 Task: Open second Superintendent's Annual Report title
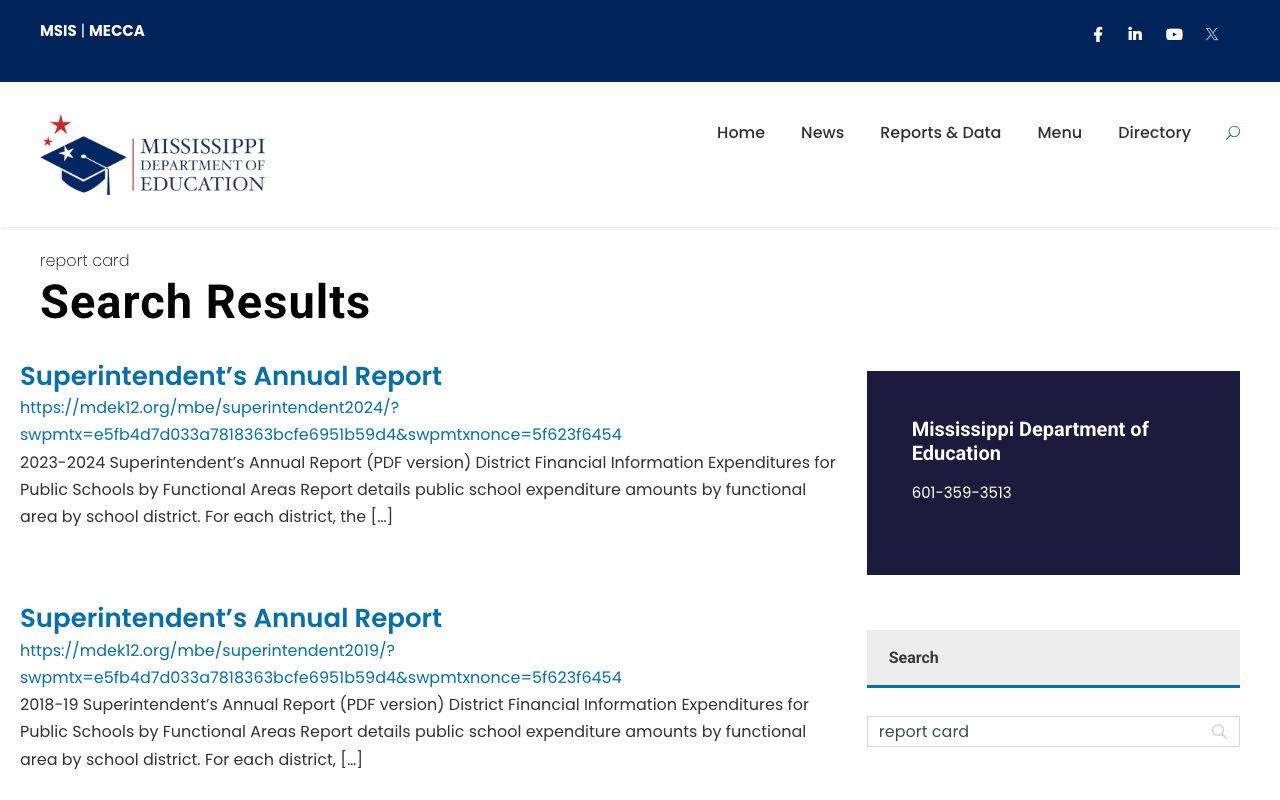click(x=231, y=618)
